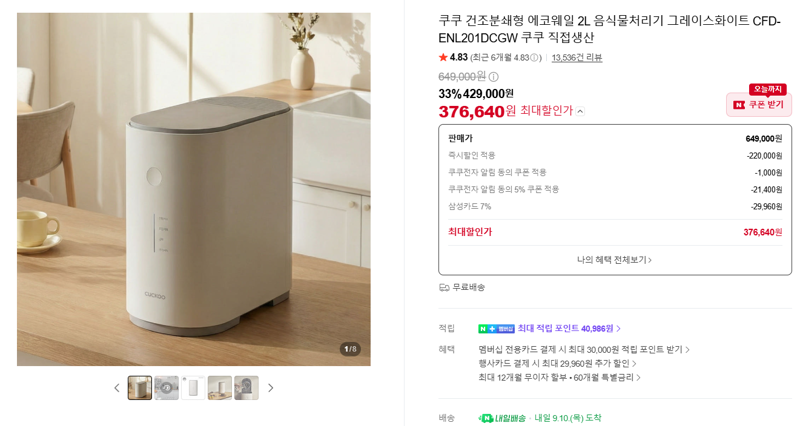Select the first product thumbnail image
This screenshot has height=426, width=800.
(140, 388)
